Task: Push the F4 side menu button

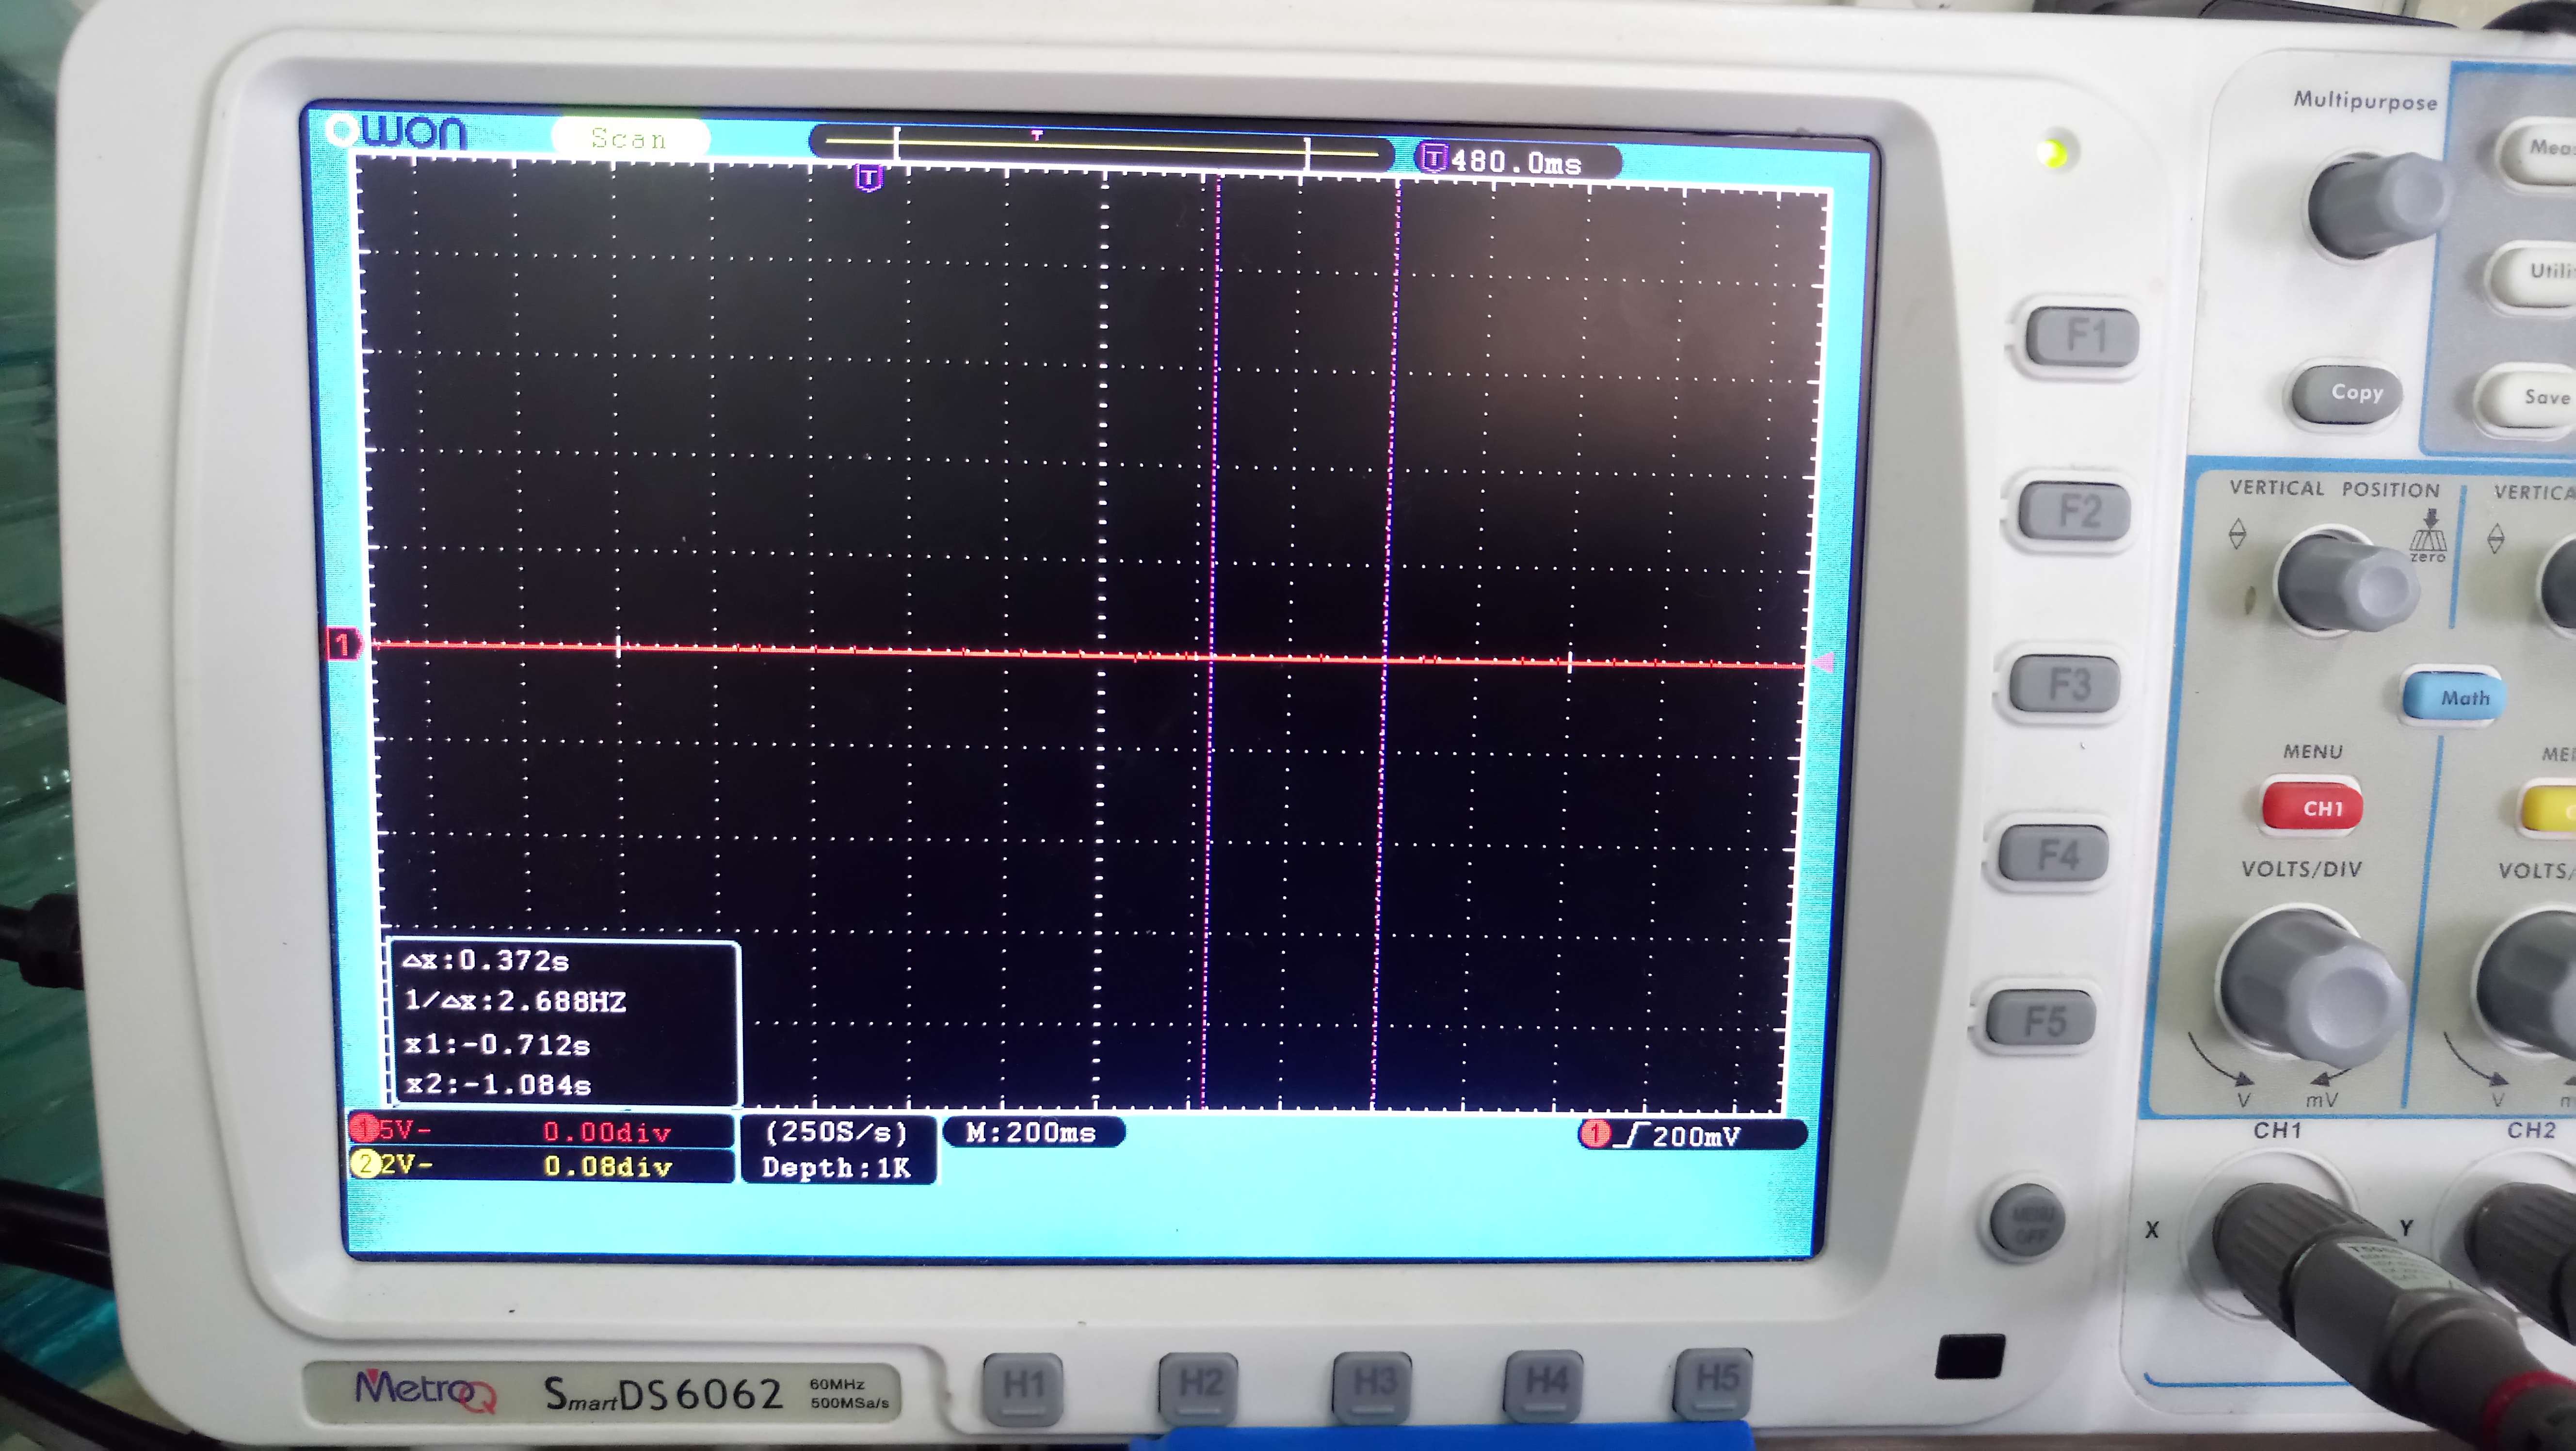Action: (x=2054, y=855)
